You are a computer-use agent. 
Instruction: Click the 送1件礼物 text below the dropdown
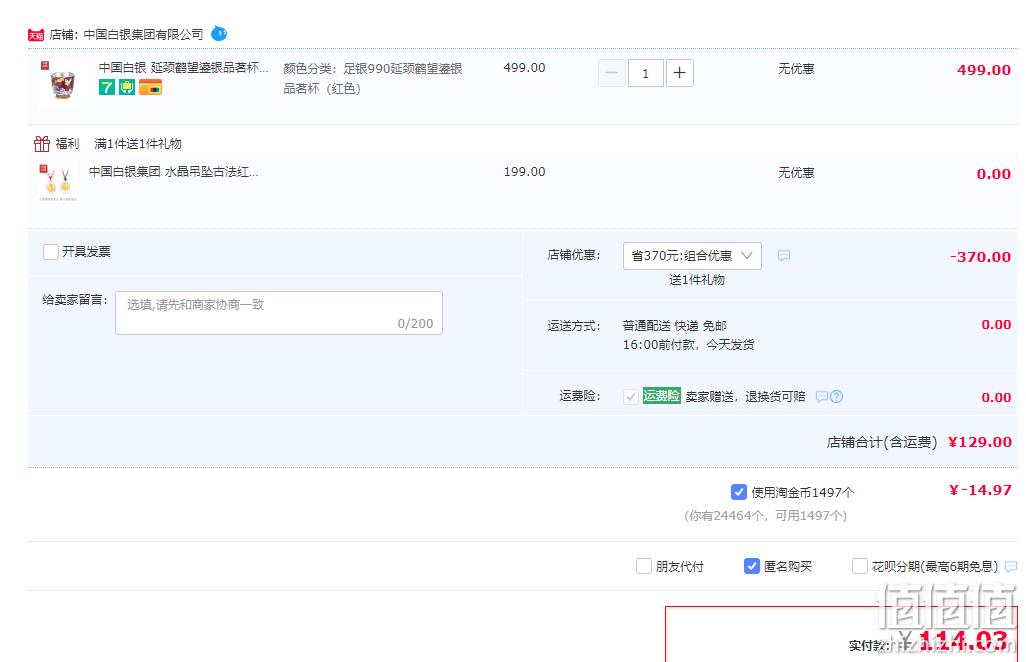(696, 280)
